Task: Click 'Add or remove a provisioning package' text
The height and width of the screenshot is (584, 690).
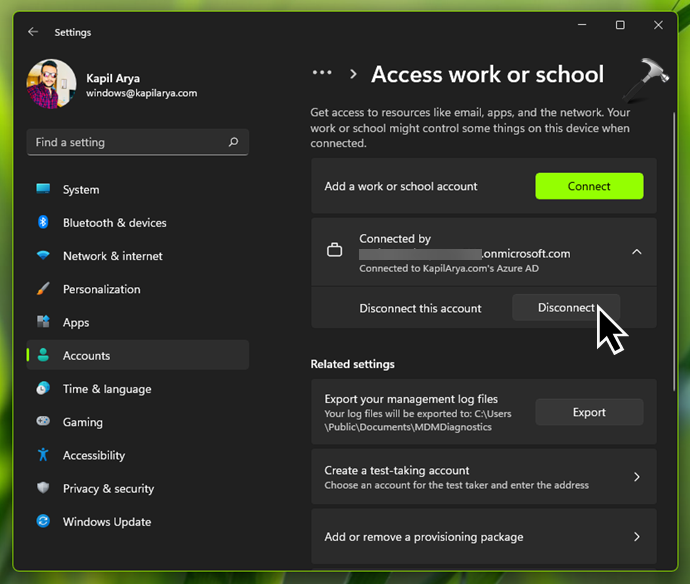Action: tap(424, 537)
